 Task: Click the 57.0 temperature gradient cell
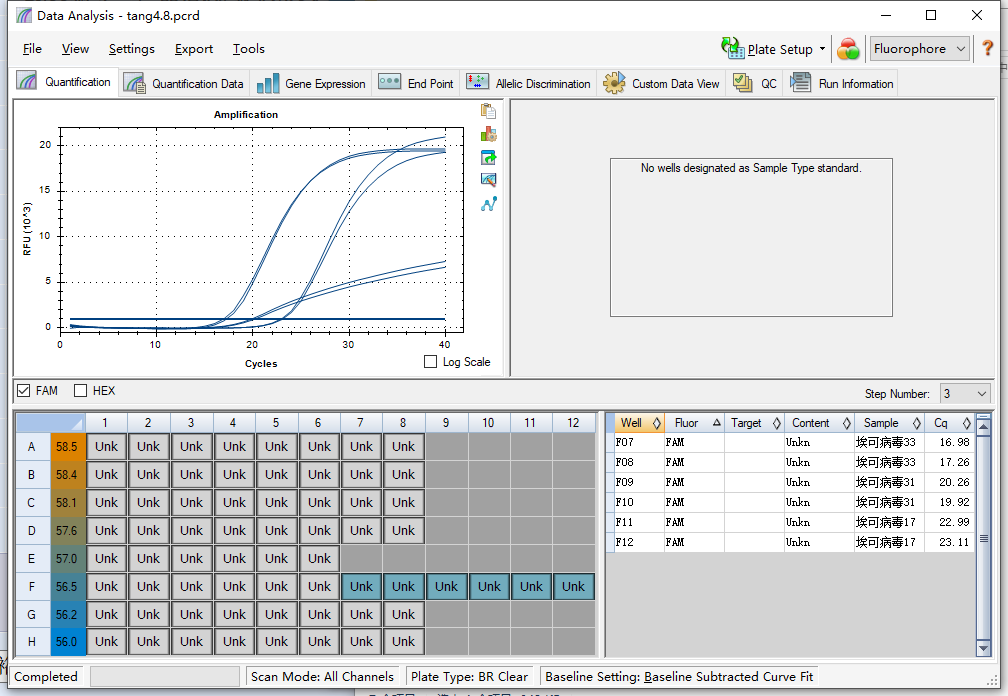68,558
